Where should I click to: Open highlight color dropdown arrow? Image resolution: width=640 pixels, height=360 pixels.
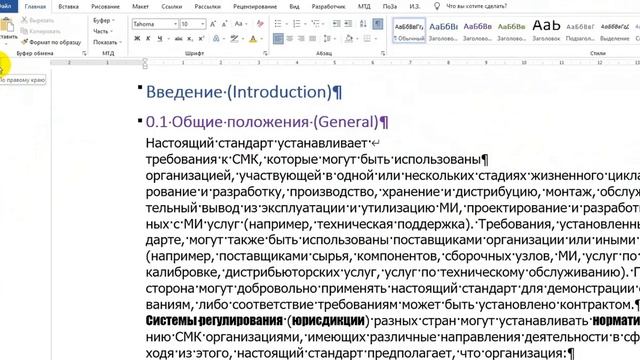point(243,39)
